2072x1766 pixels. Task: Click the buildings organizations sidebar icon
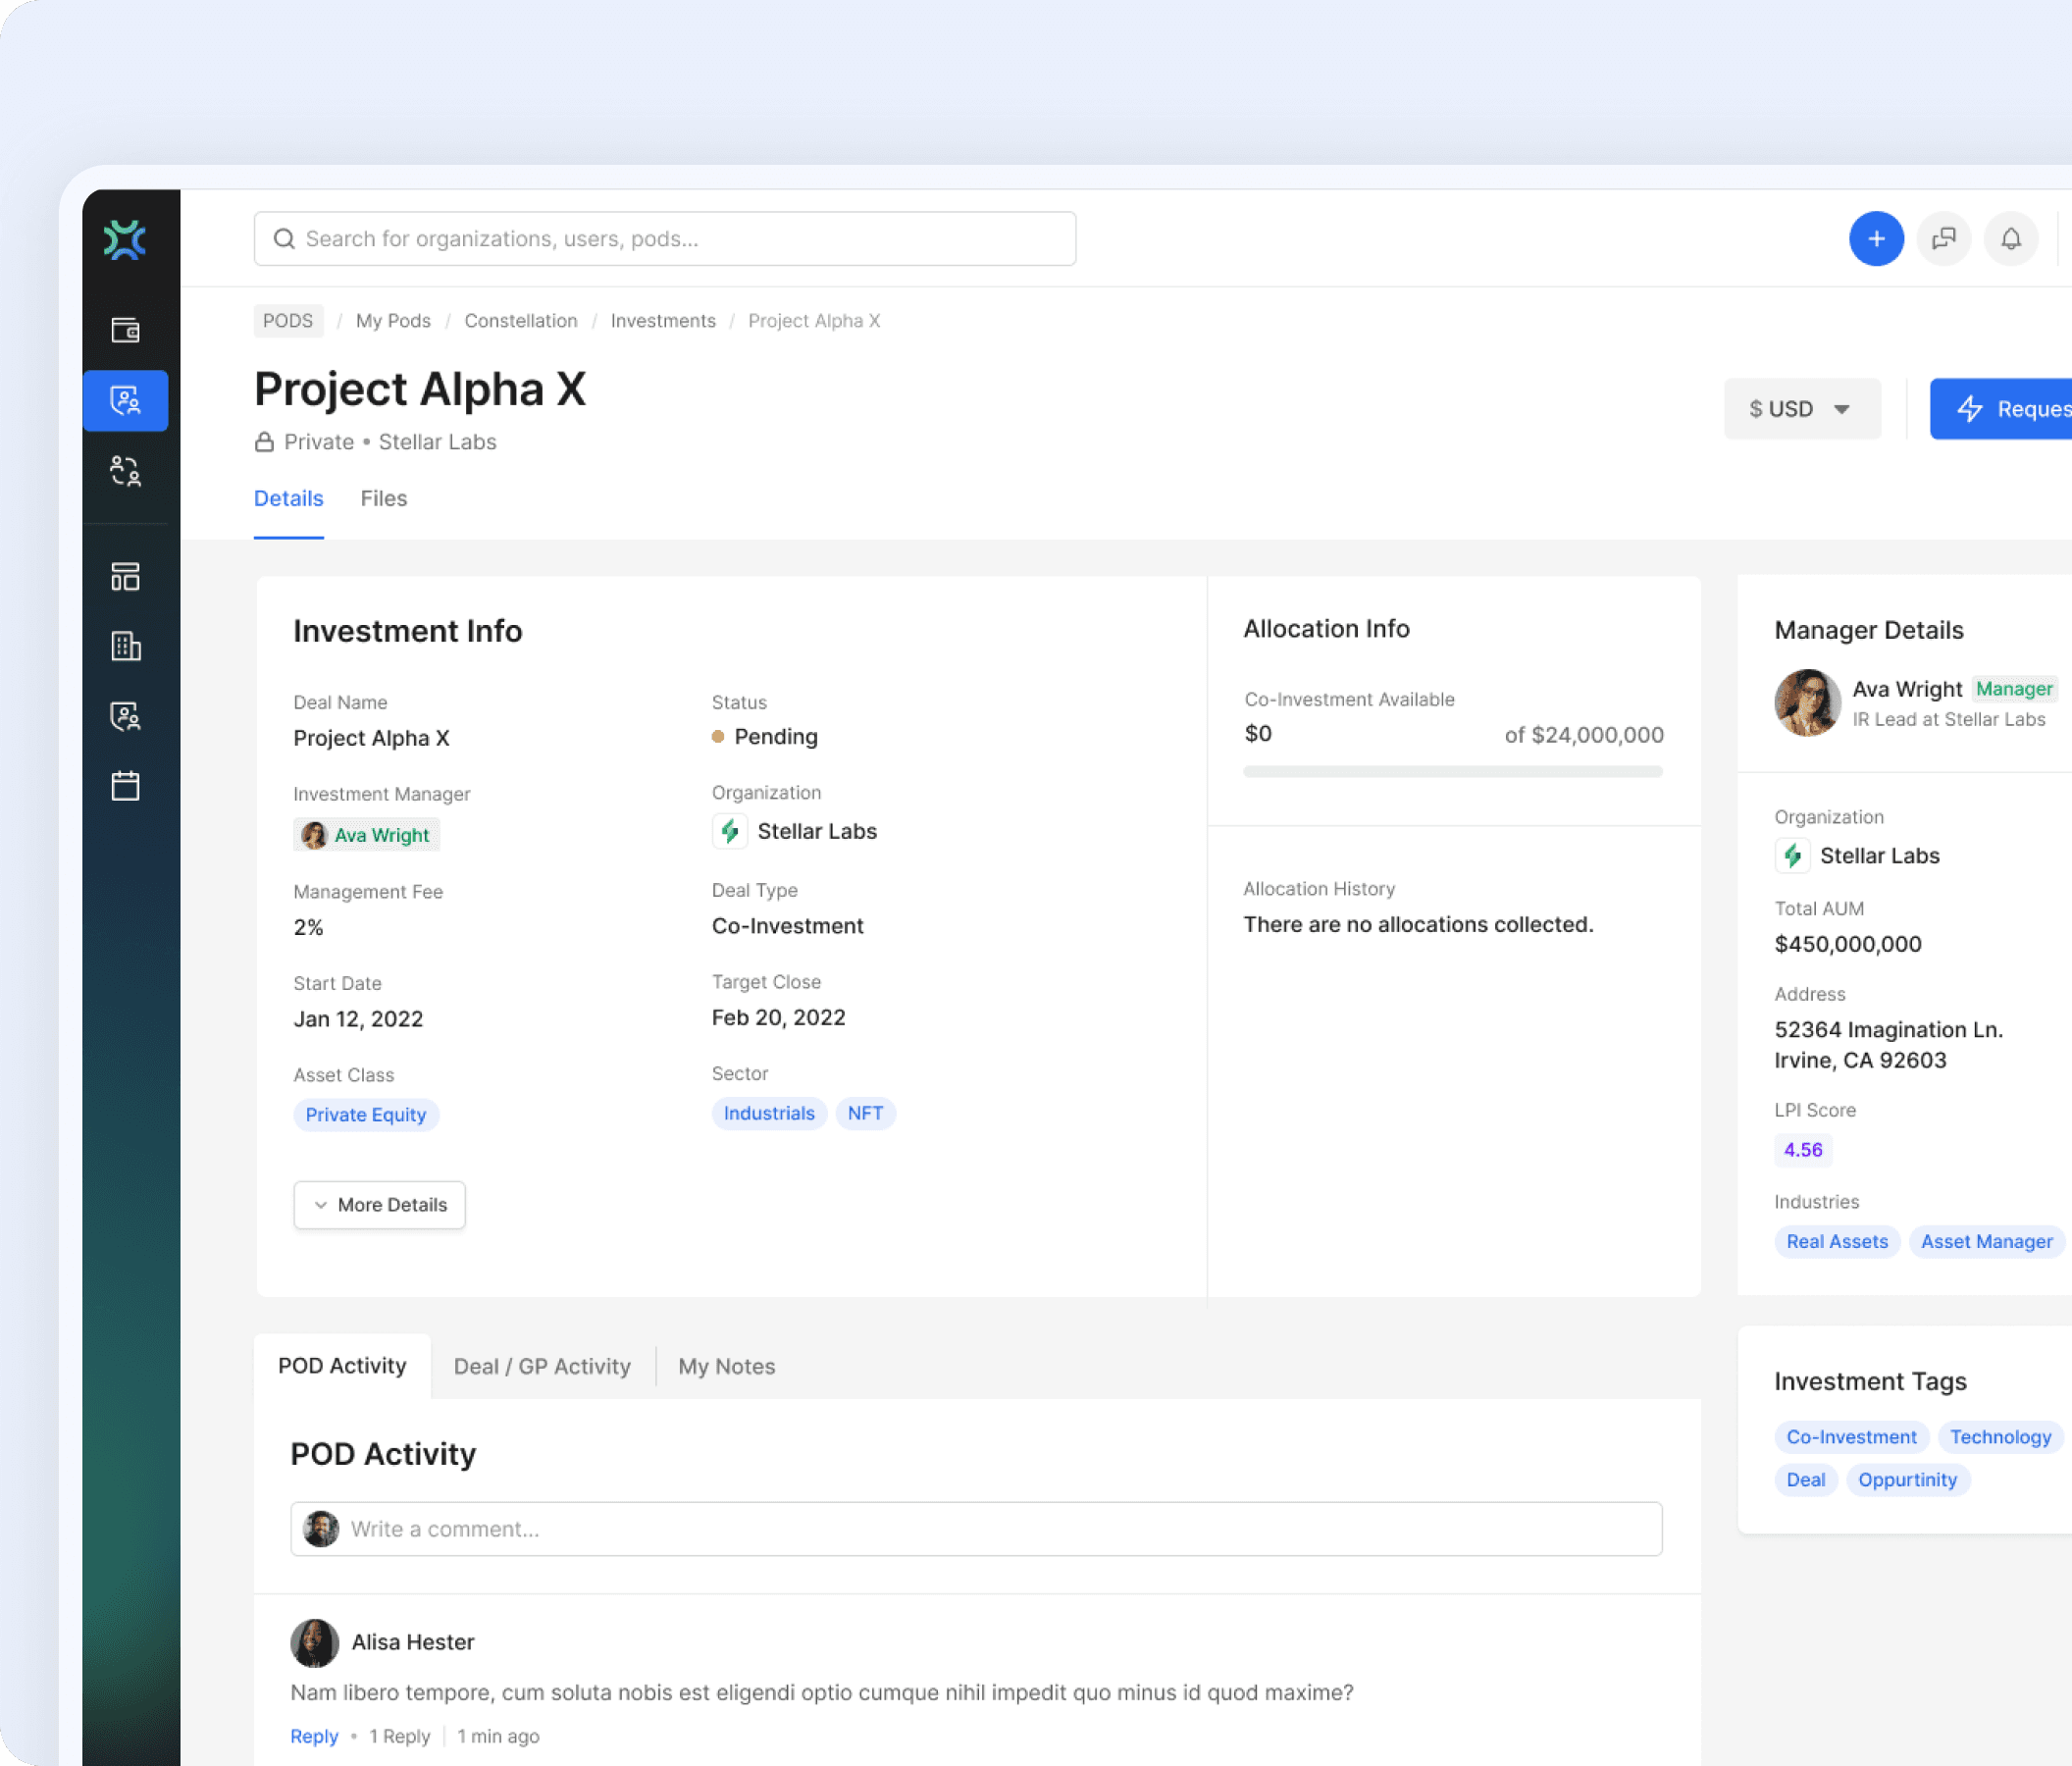point(125,646)
